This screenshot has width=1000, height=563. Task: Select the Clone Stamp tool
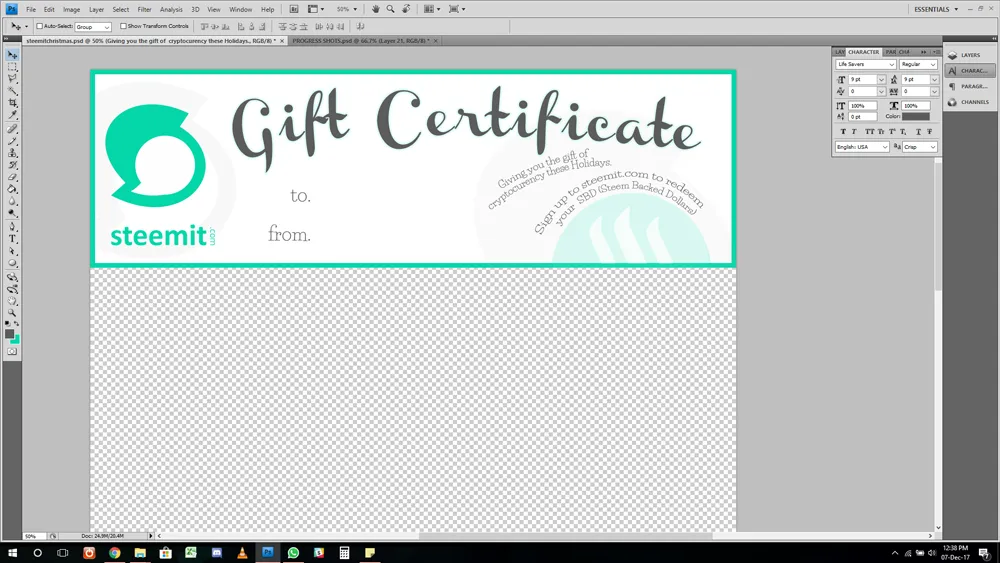pyautogui.click(x=12, y=154)
